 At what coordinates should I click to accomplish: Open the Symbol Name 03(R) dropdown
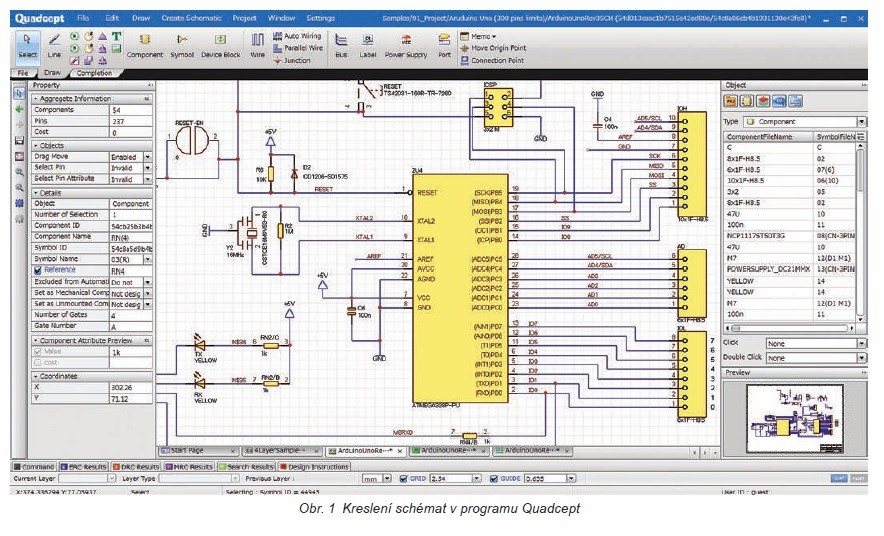[148, 260]
